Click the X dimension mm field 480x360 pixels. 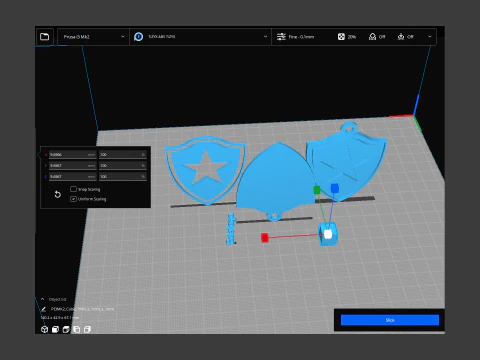coord(73,155)
